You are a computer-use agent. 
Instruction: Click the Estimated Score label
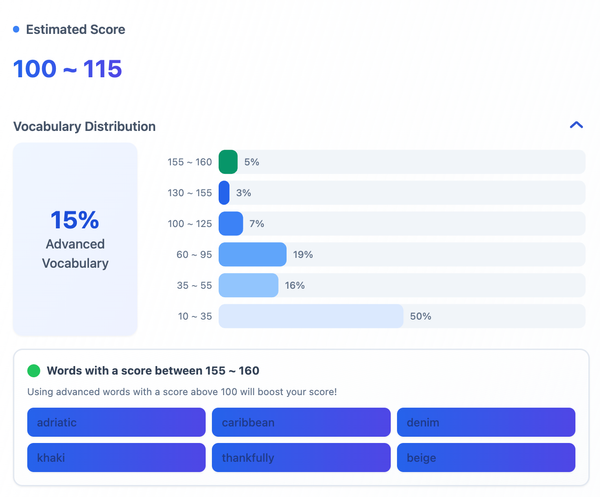pos(75,30)
